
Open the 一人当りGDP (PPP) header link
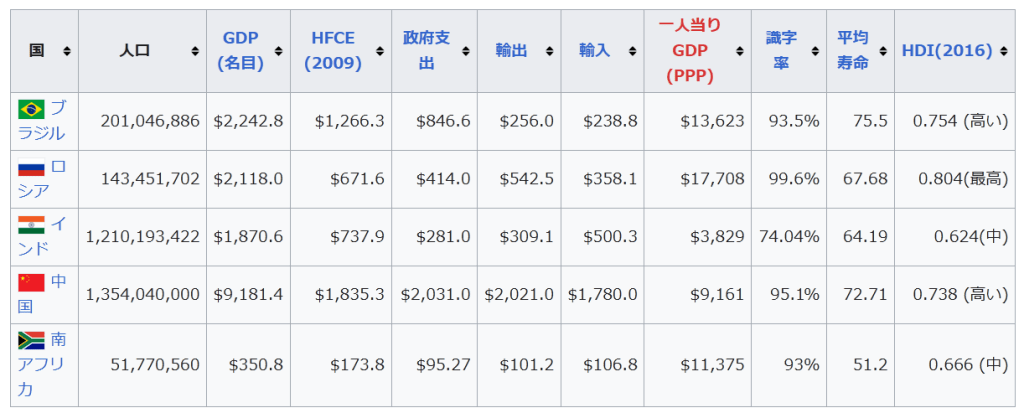click(690, 50)
